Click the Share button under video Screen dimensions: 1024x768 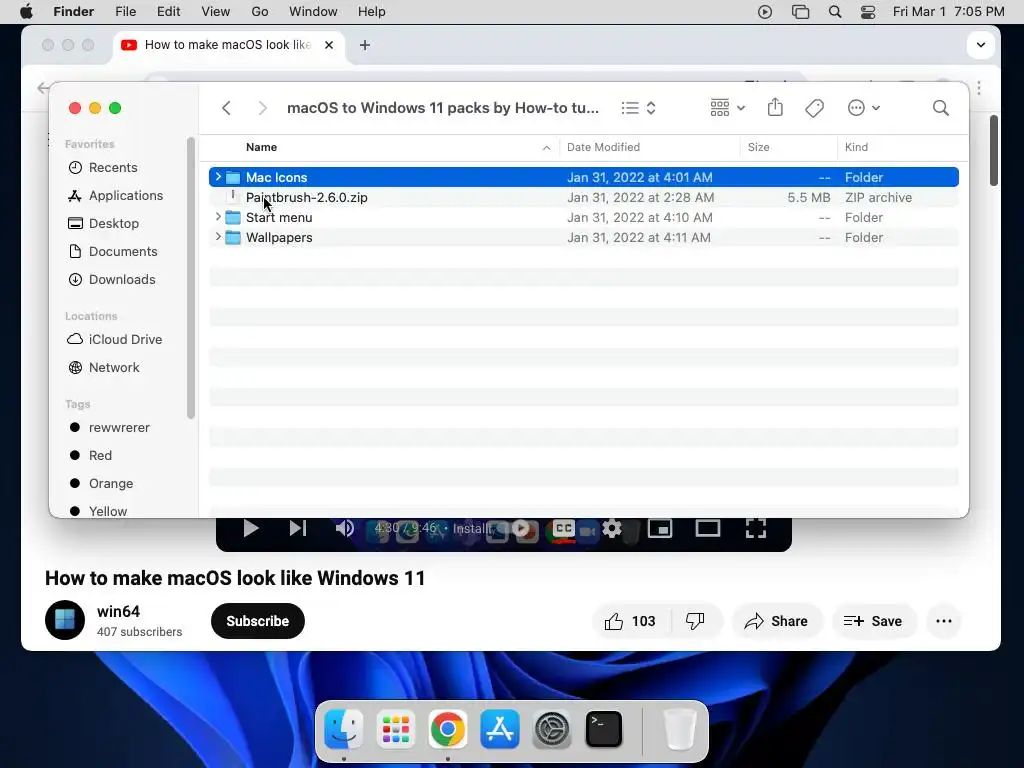point(776,621)
